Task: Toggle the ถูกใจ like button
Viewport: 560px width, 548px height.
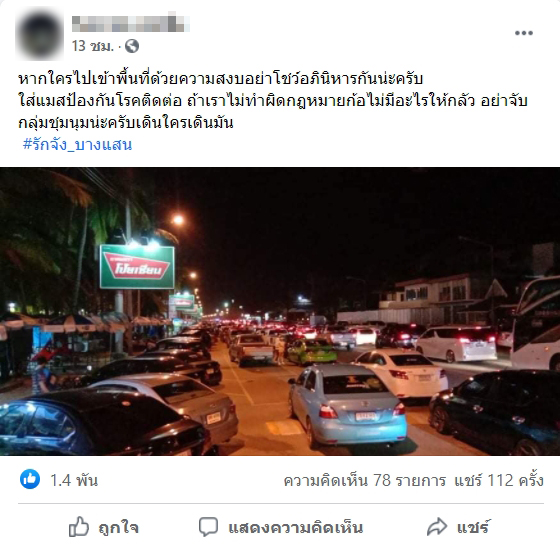Action: tap(104, 527)
